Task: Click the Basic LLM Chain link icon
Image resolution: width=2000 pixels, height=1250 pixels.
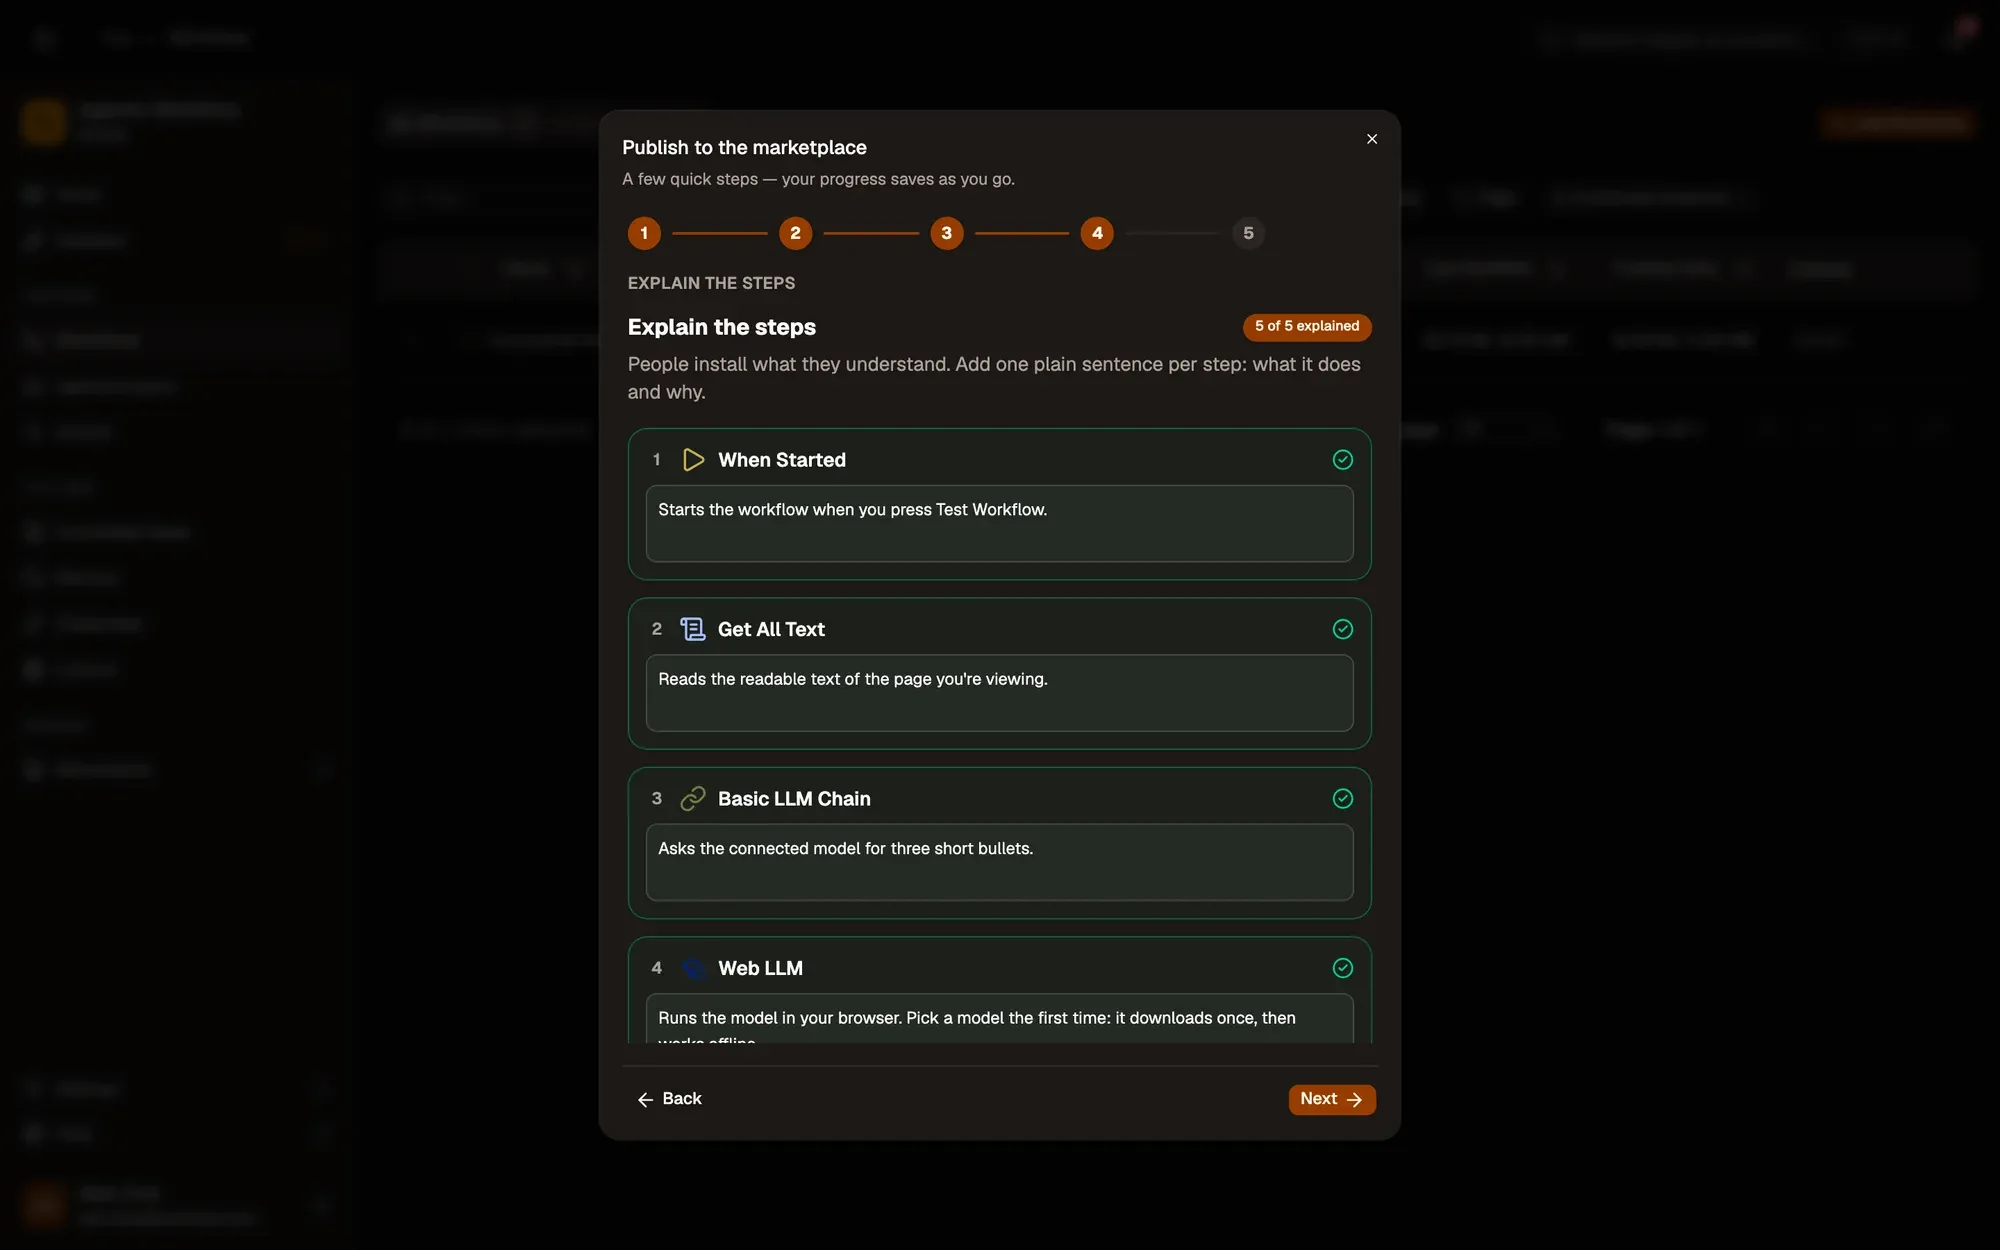Action: pyautogui.click(x=693, y=798)
